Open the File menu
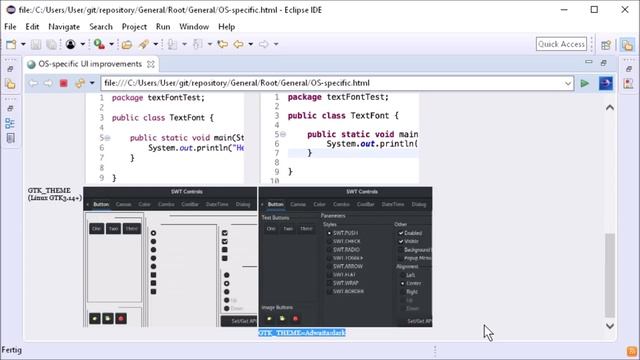Viewport: 640px width, 360px height. point(10,27)
